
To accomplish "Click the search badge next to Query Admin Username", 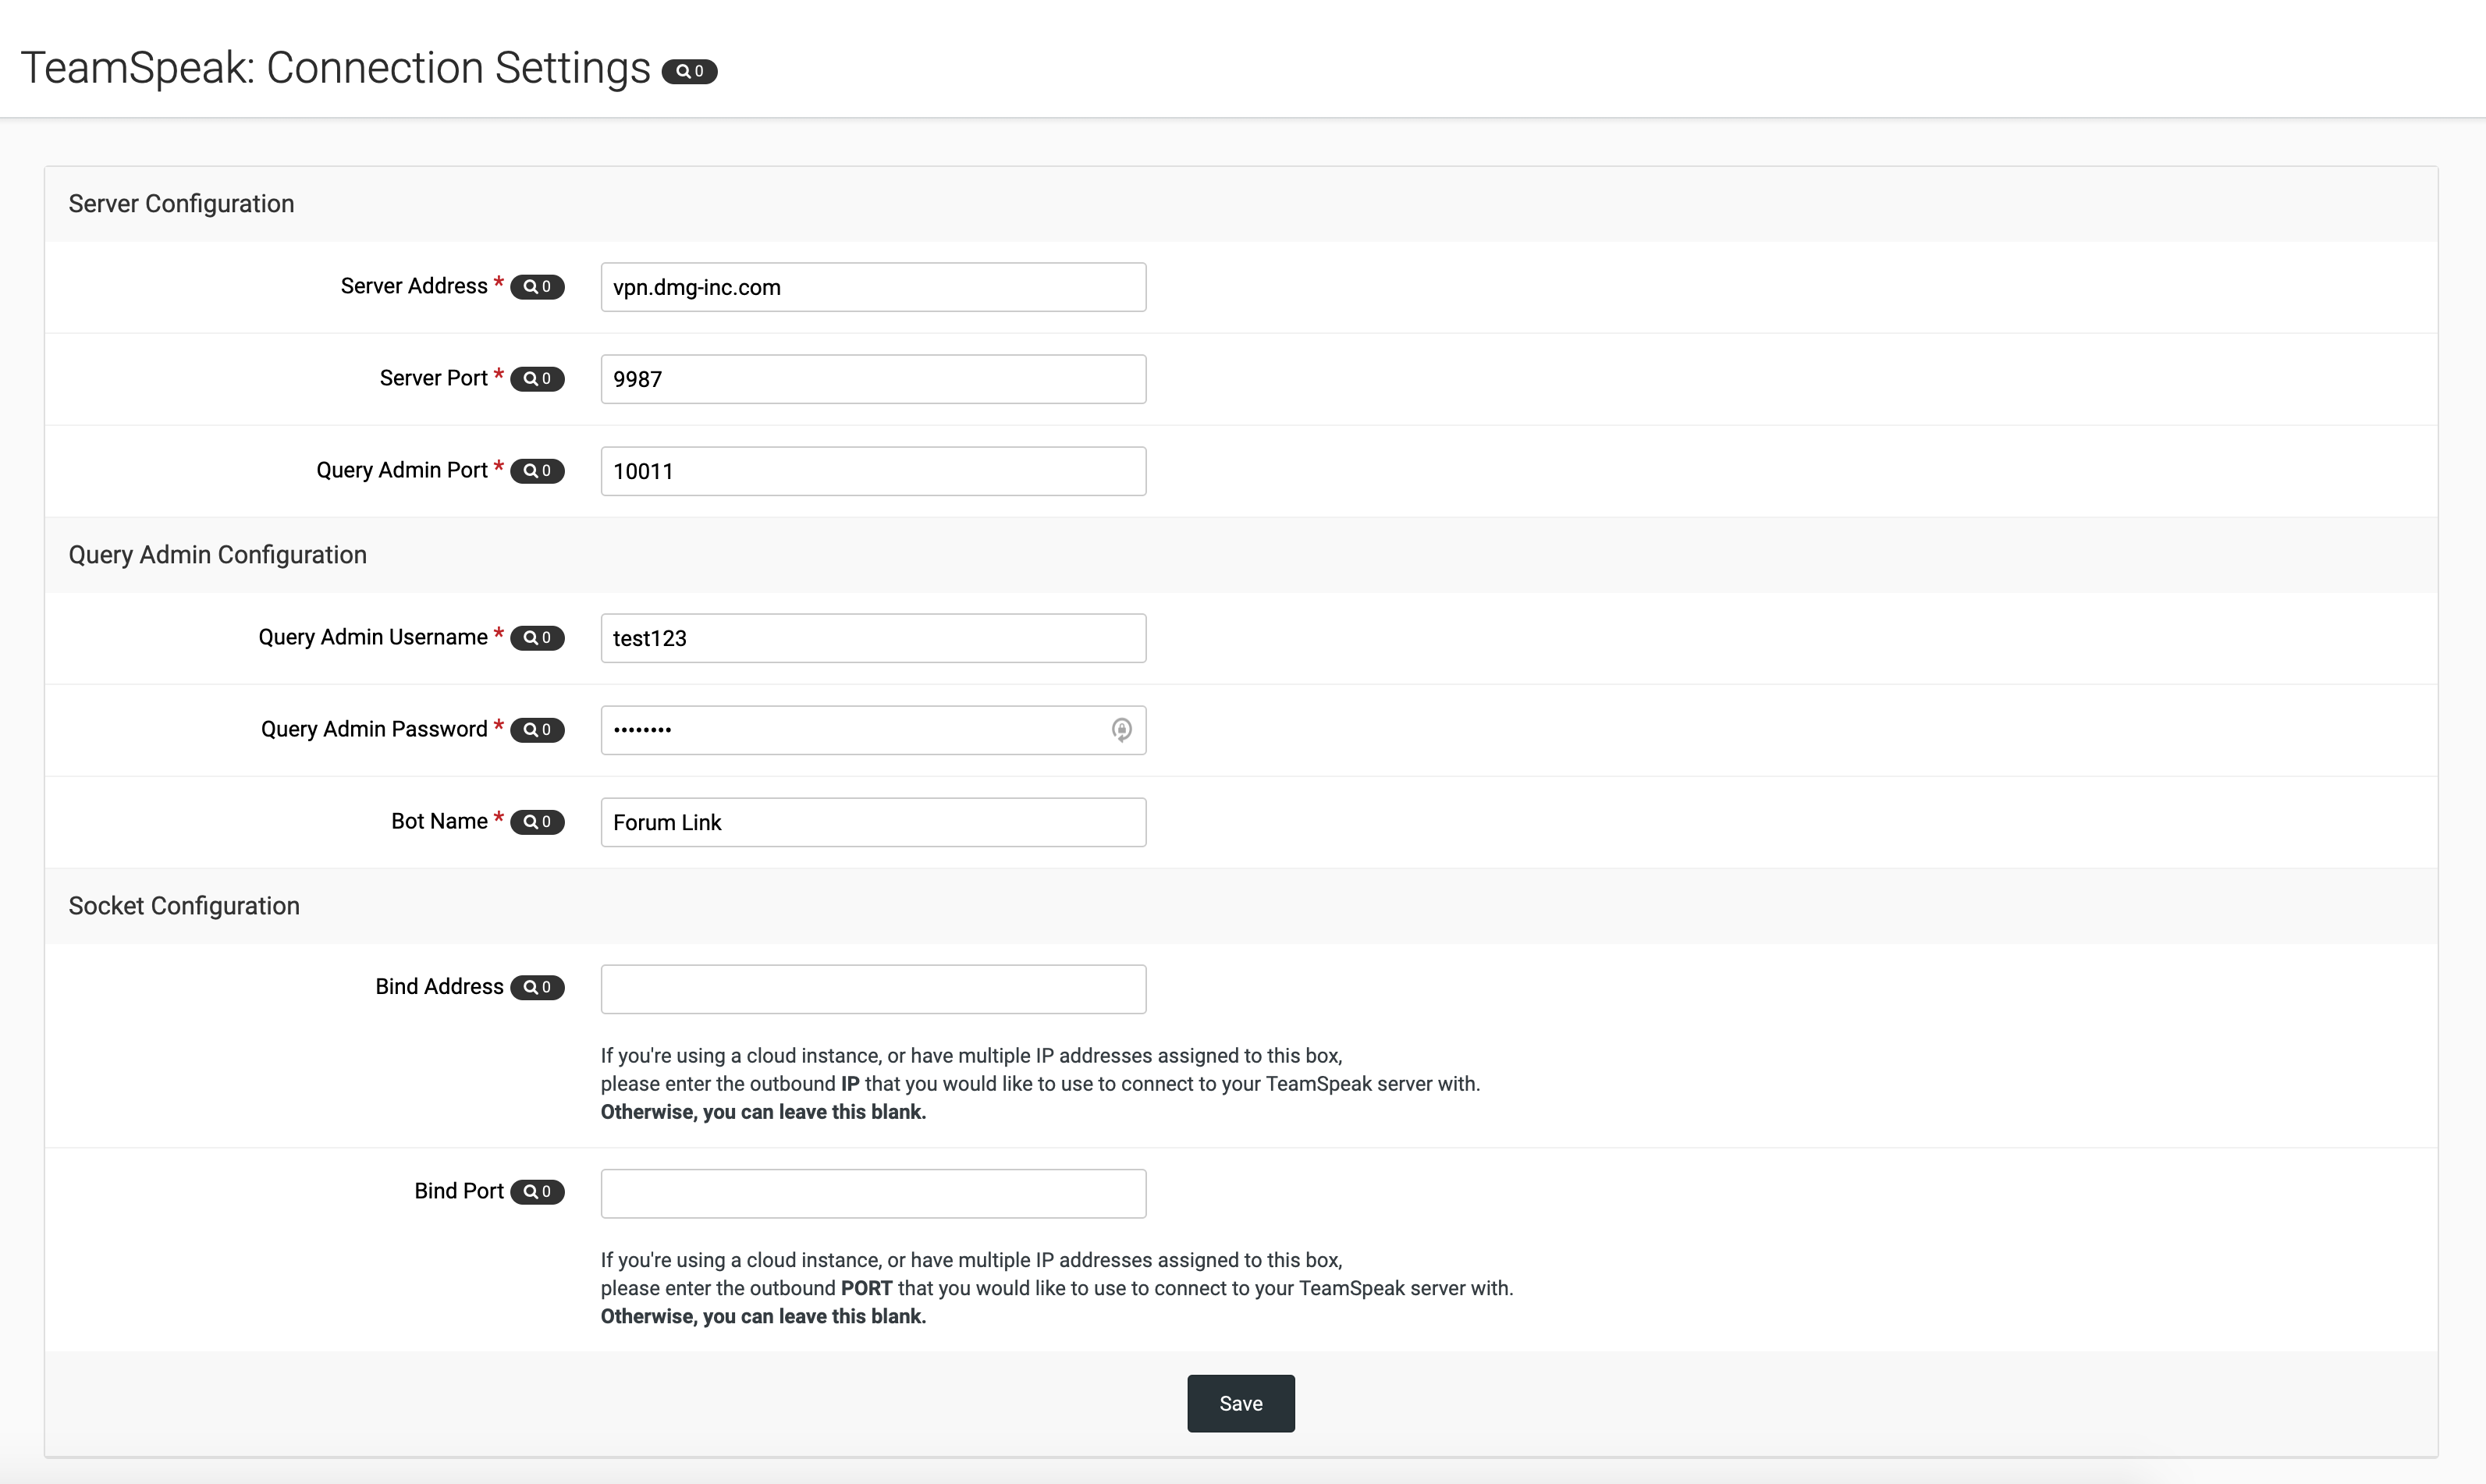I will pos(537,638).
